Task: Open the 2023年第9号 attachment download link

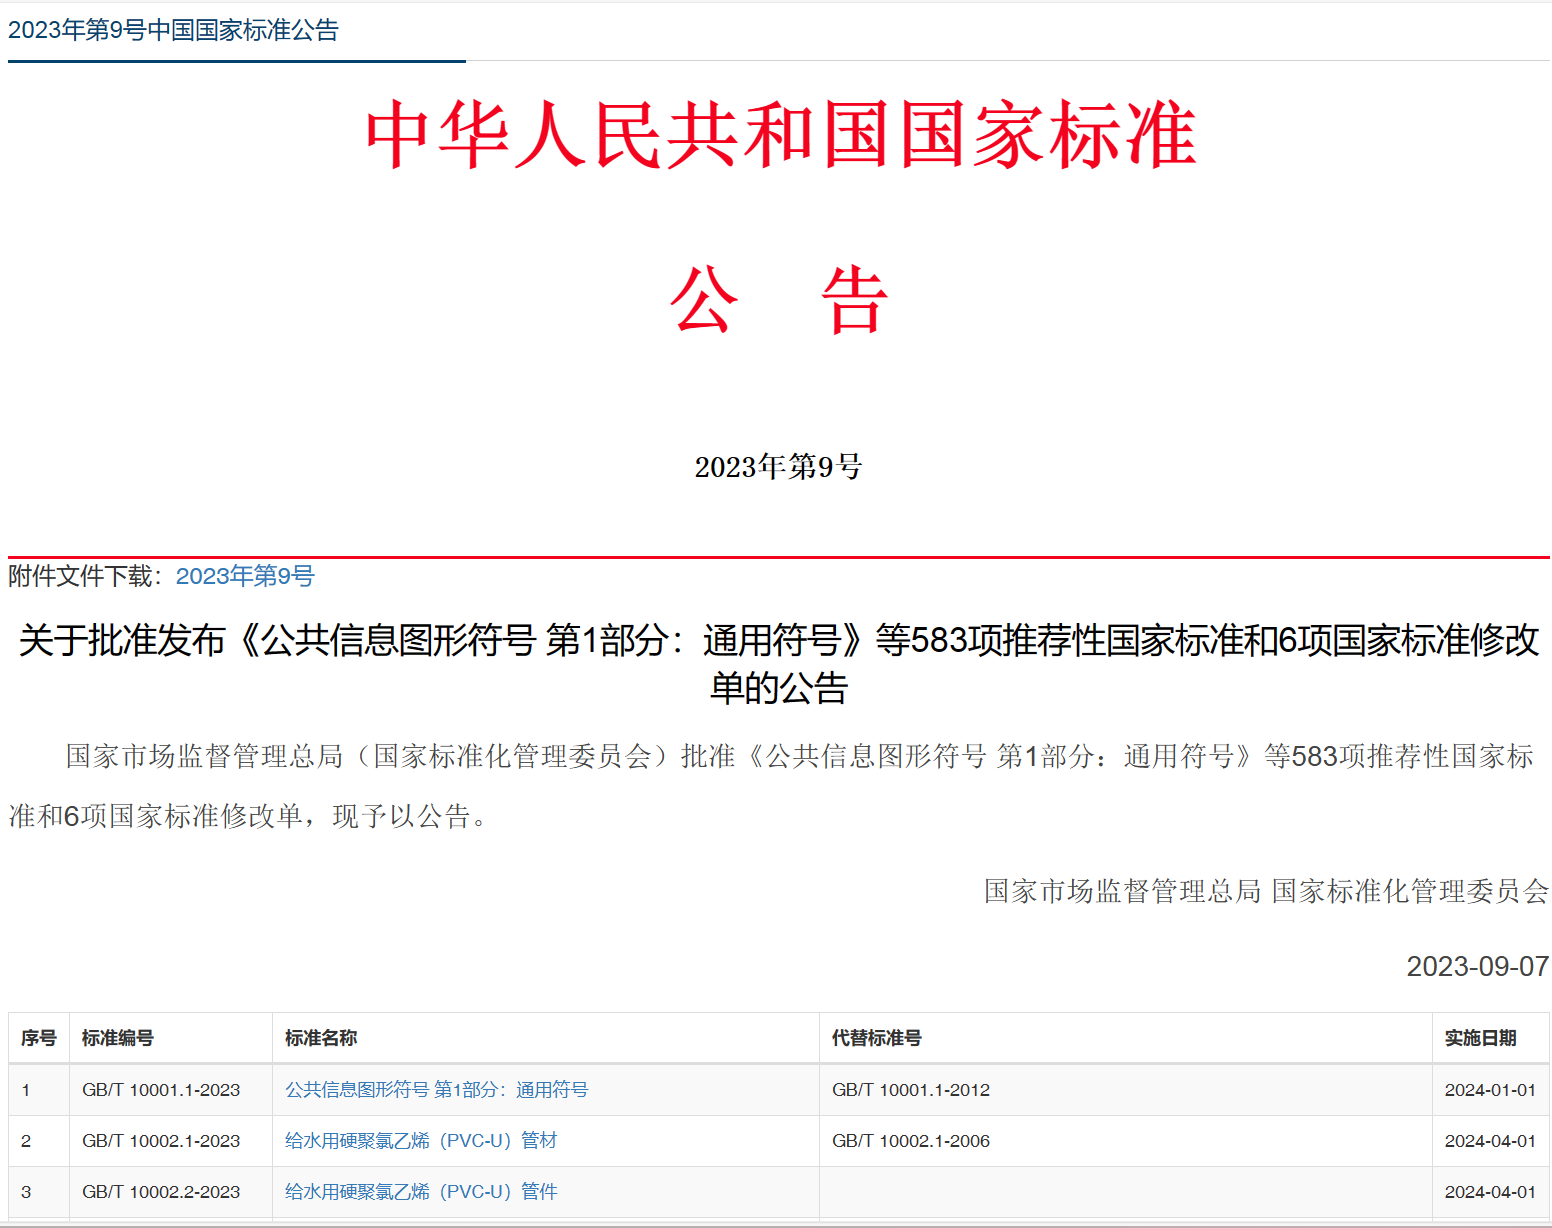Action: (x=245, y=576)
